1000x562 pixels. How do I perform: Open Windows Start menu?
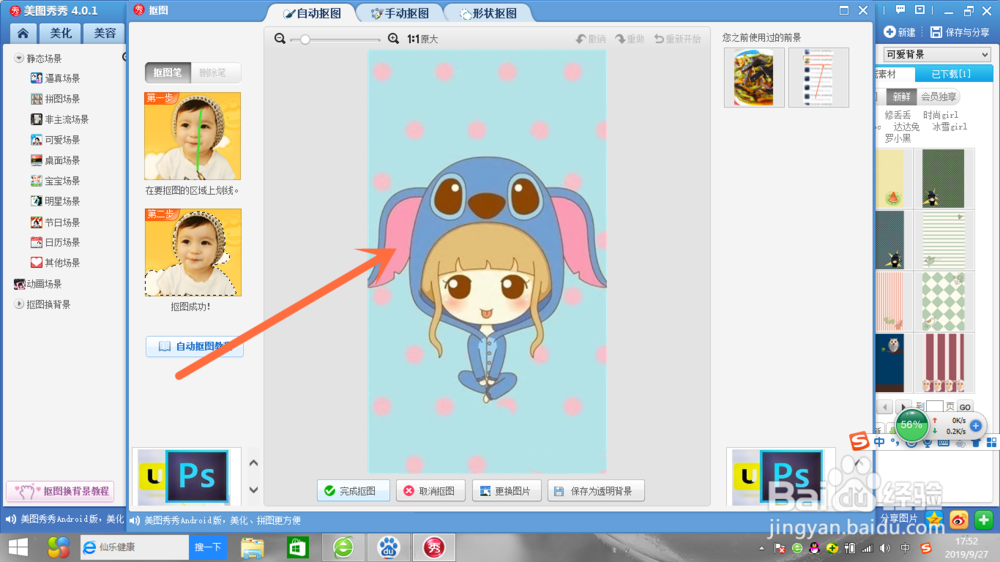pyautogui.click(x=18, y=547)
